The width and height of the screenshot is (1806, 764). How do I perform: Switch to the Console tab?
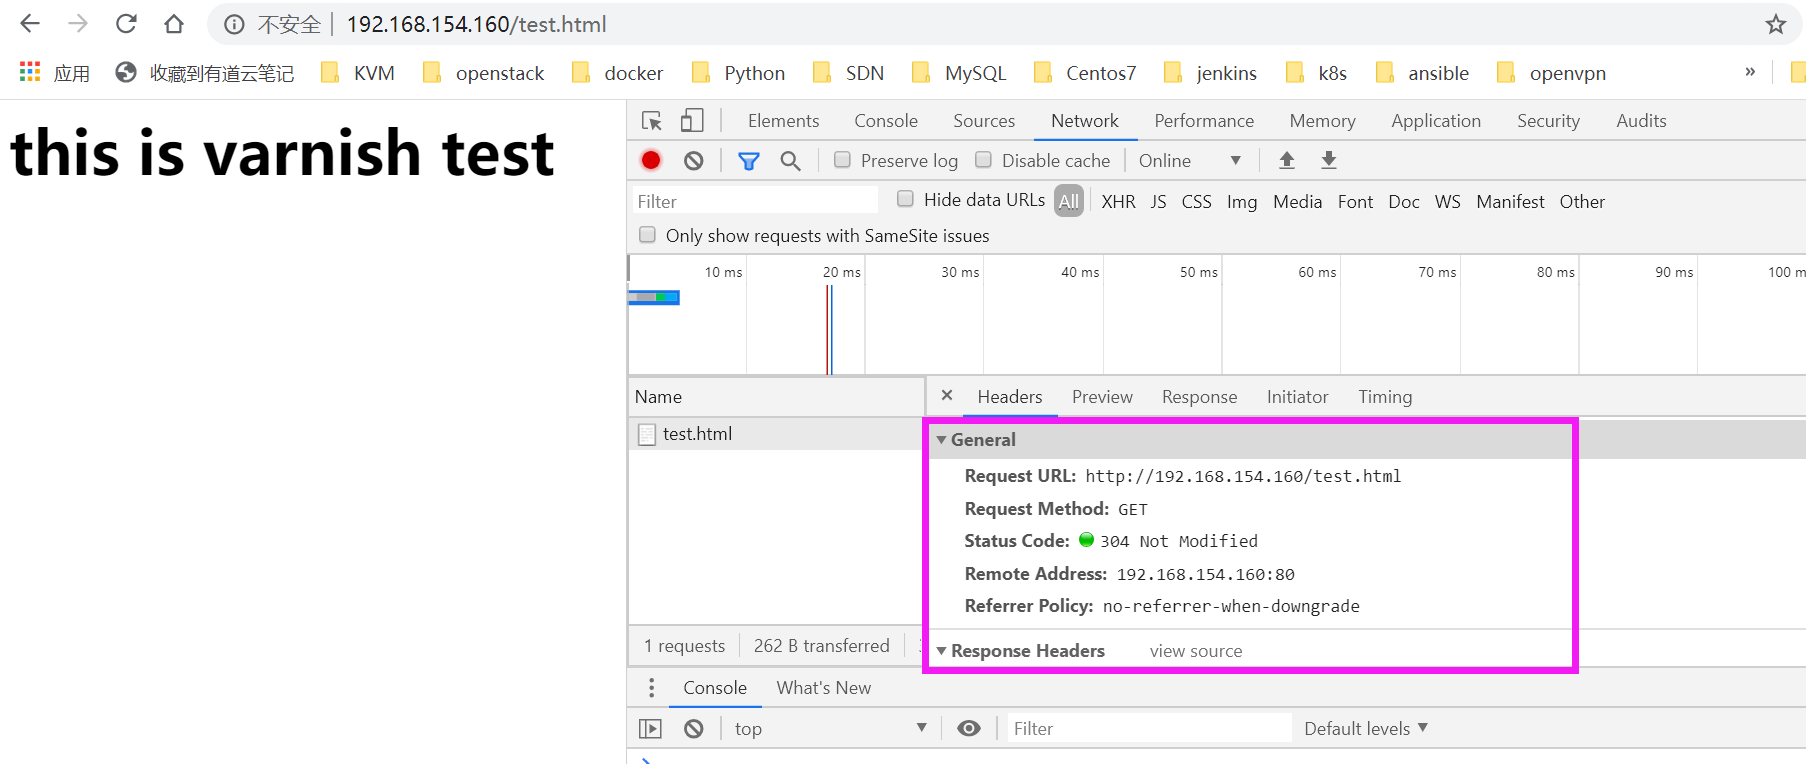(x=886, y=121)
